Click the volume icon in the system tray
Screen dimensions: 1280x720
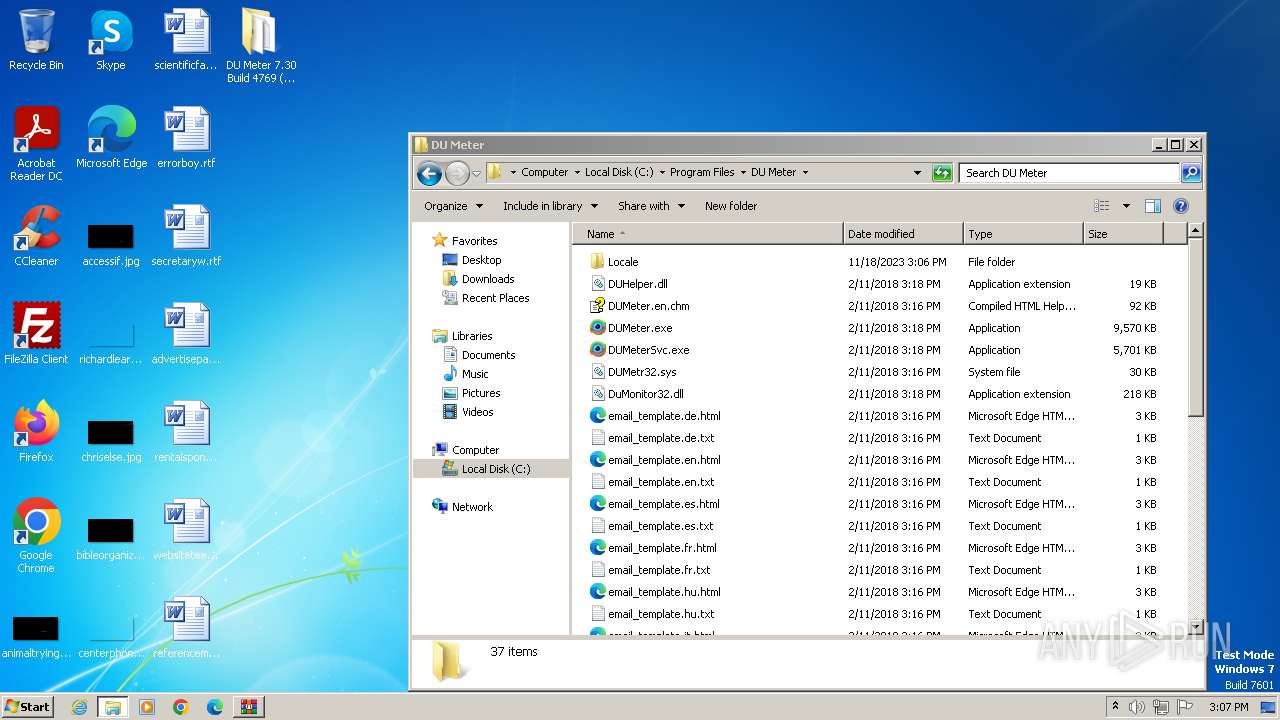1137,707
